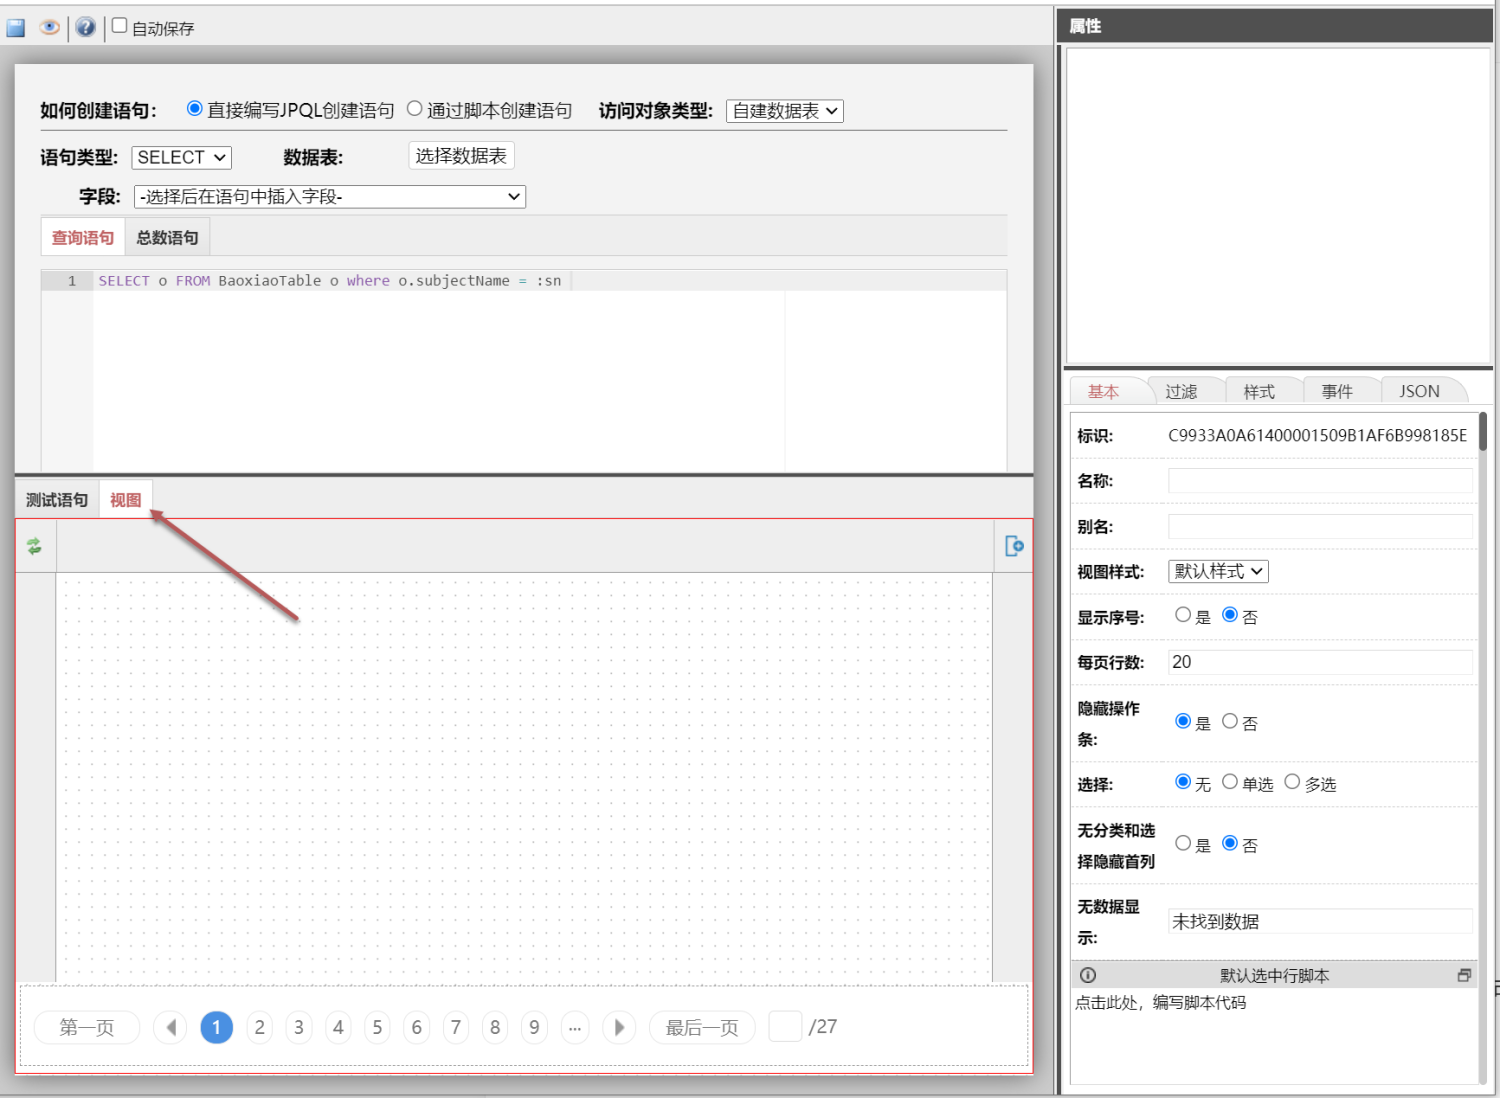This screenshot has height=1098, width=1500.
Task: Click the add column icon in view header
Action: [1013, 546]
